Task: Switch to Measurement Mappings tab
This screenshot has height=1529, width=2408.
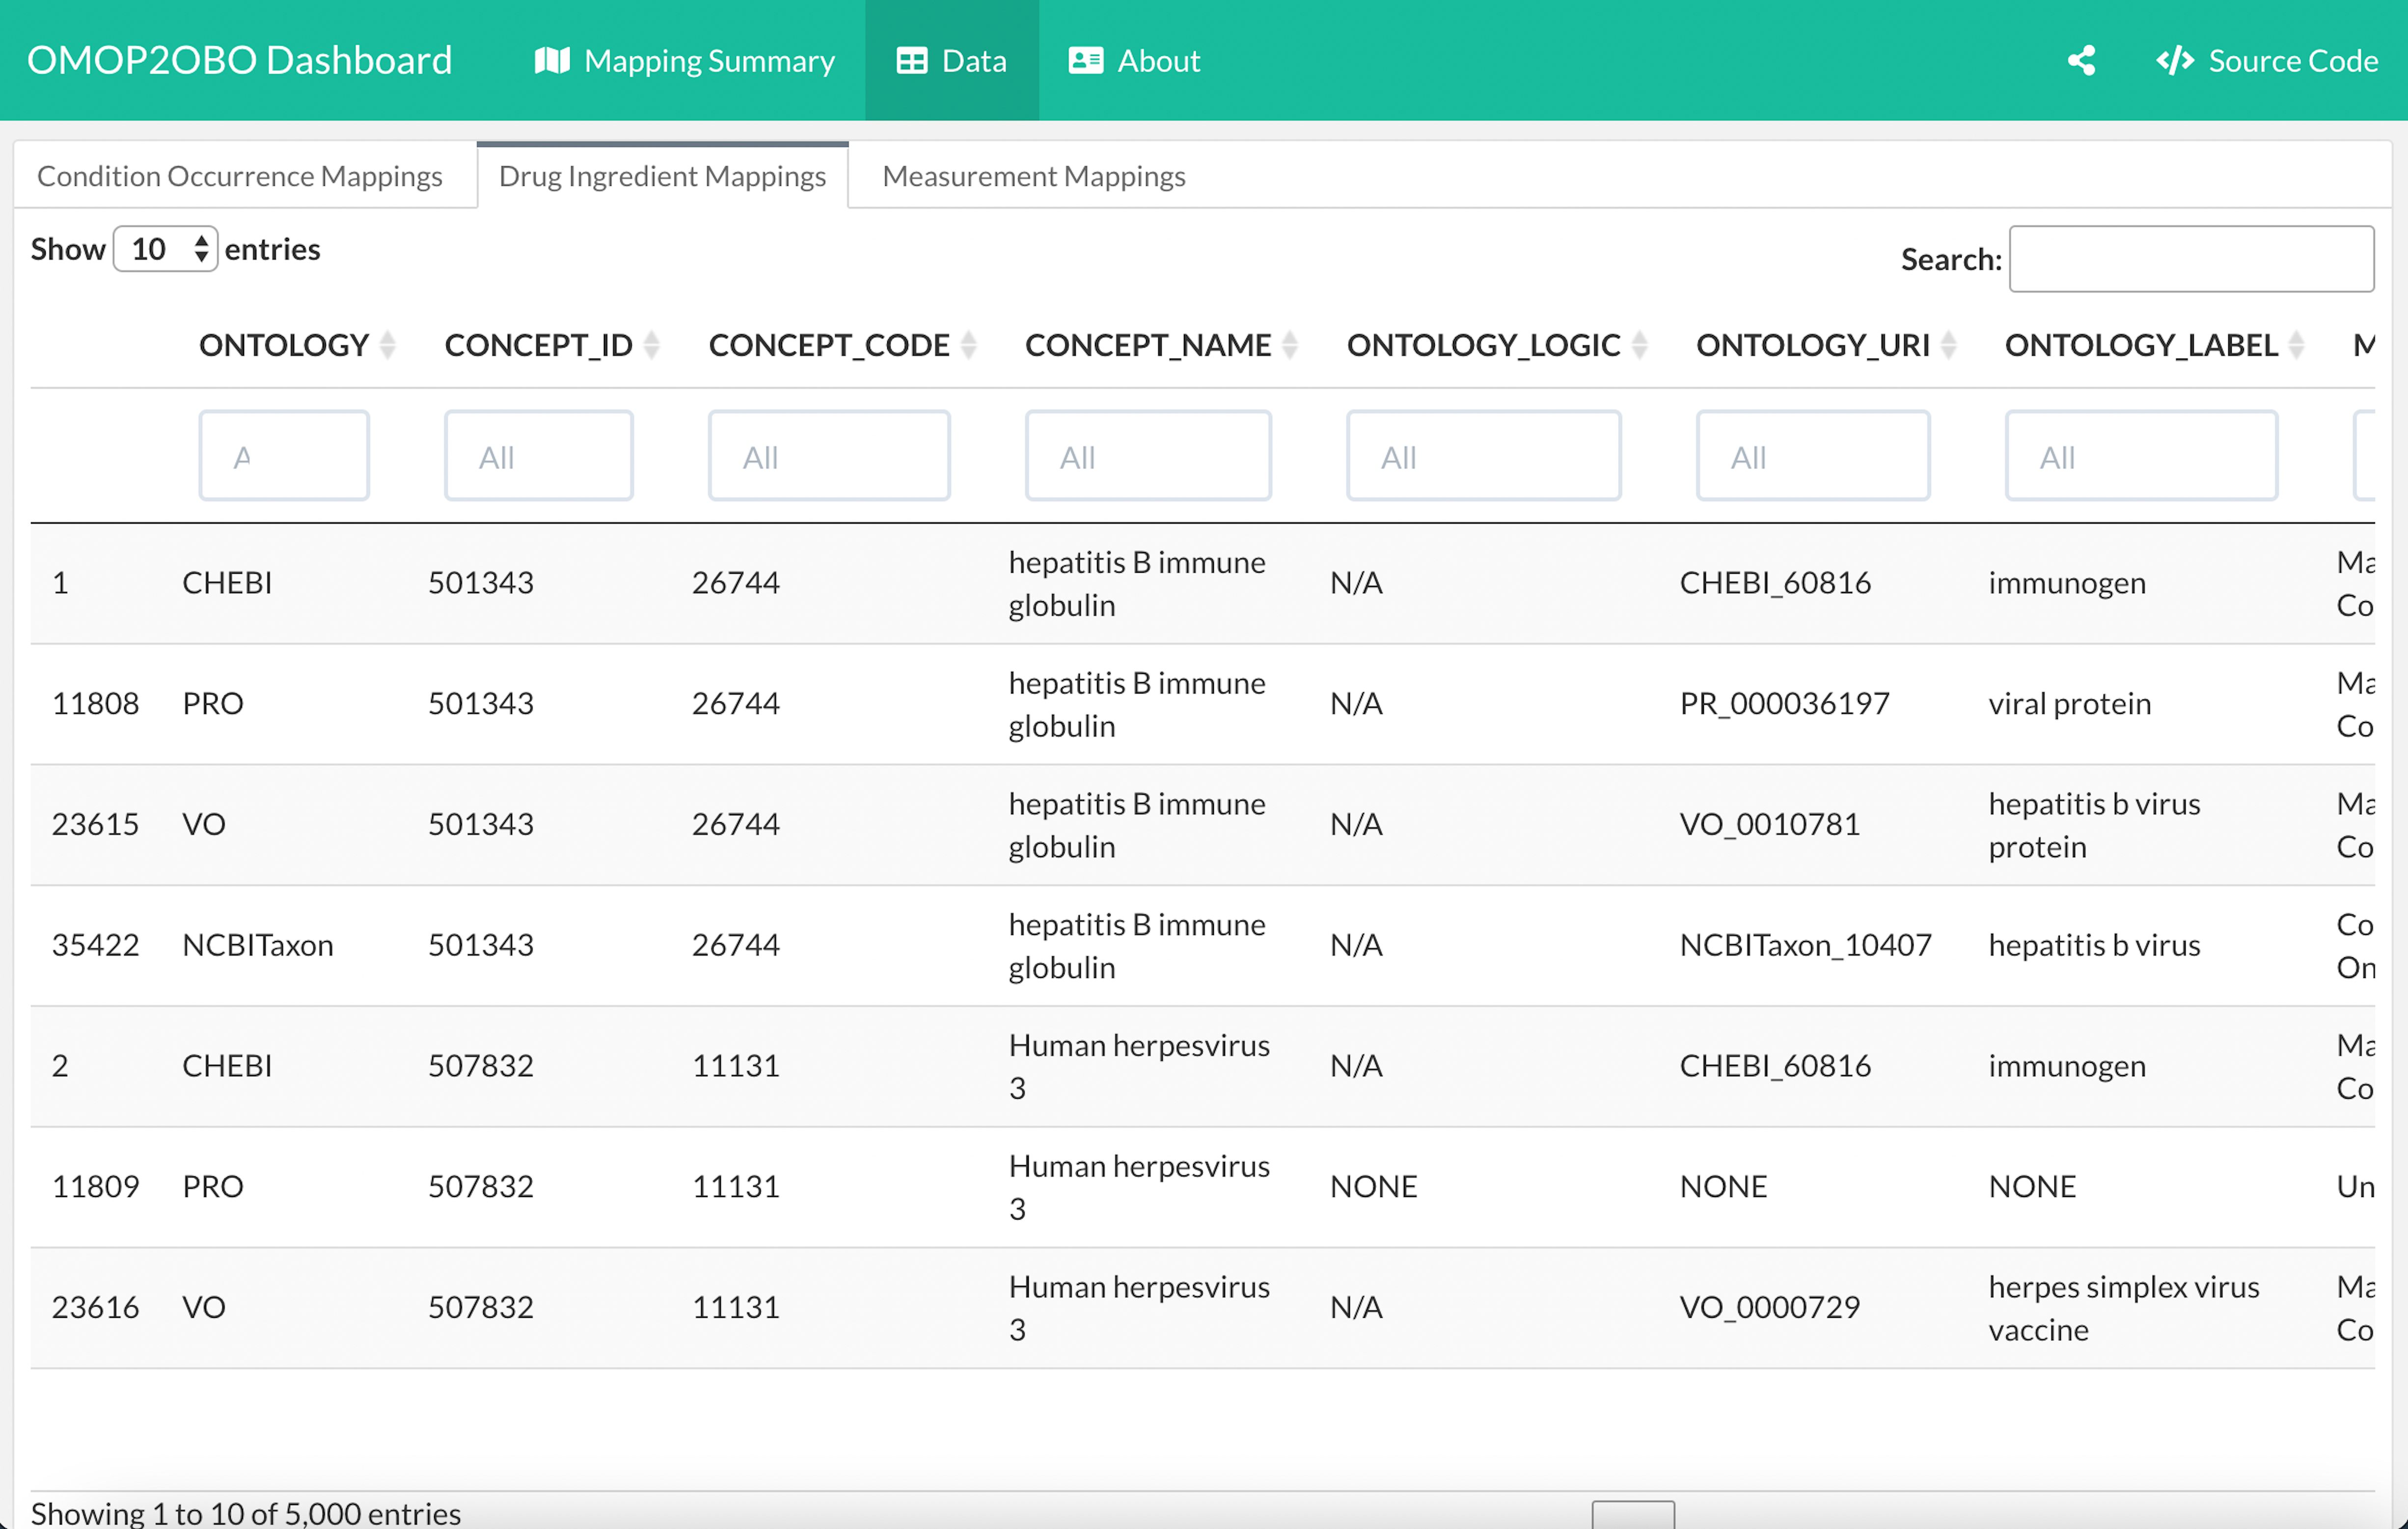Action: [1034, 176]
